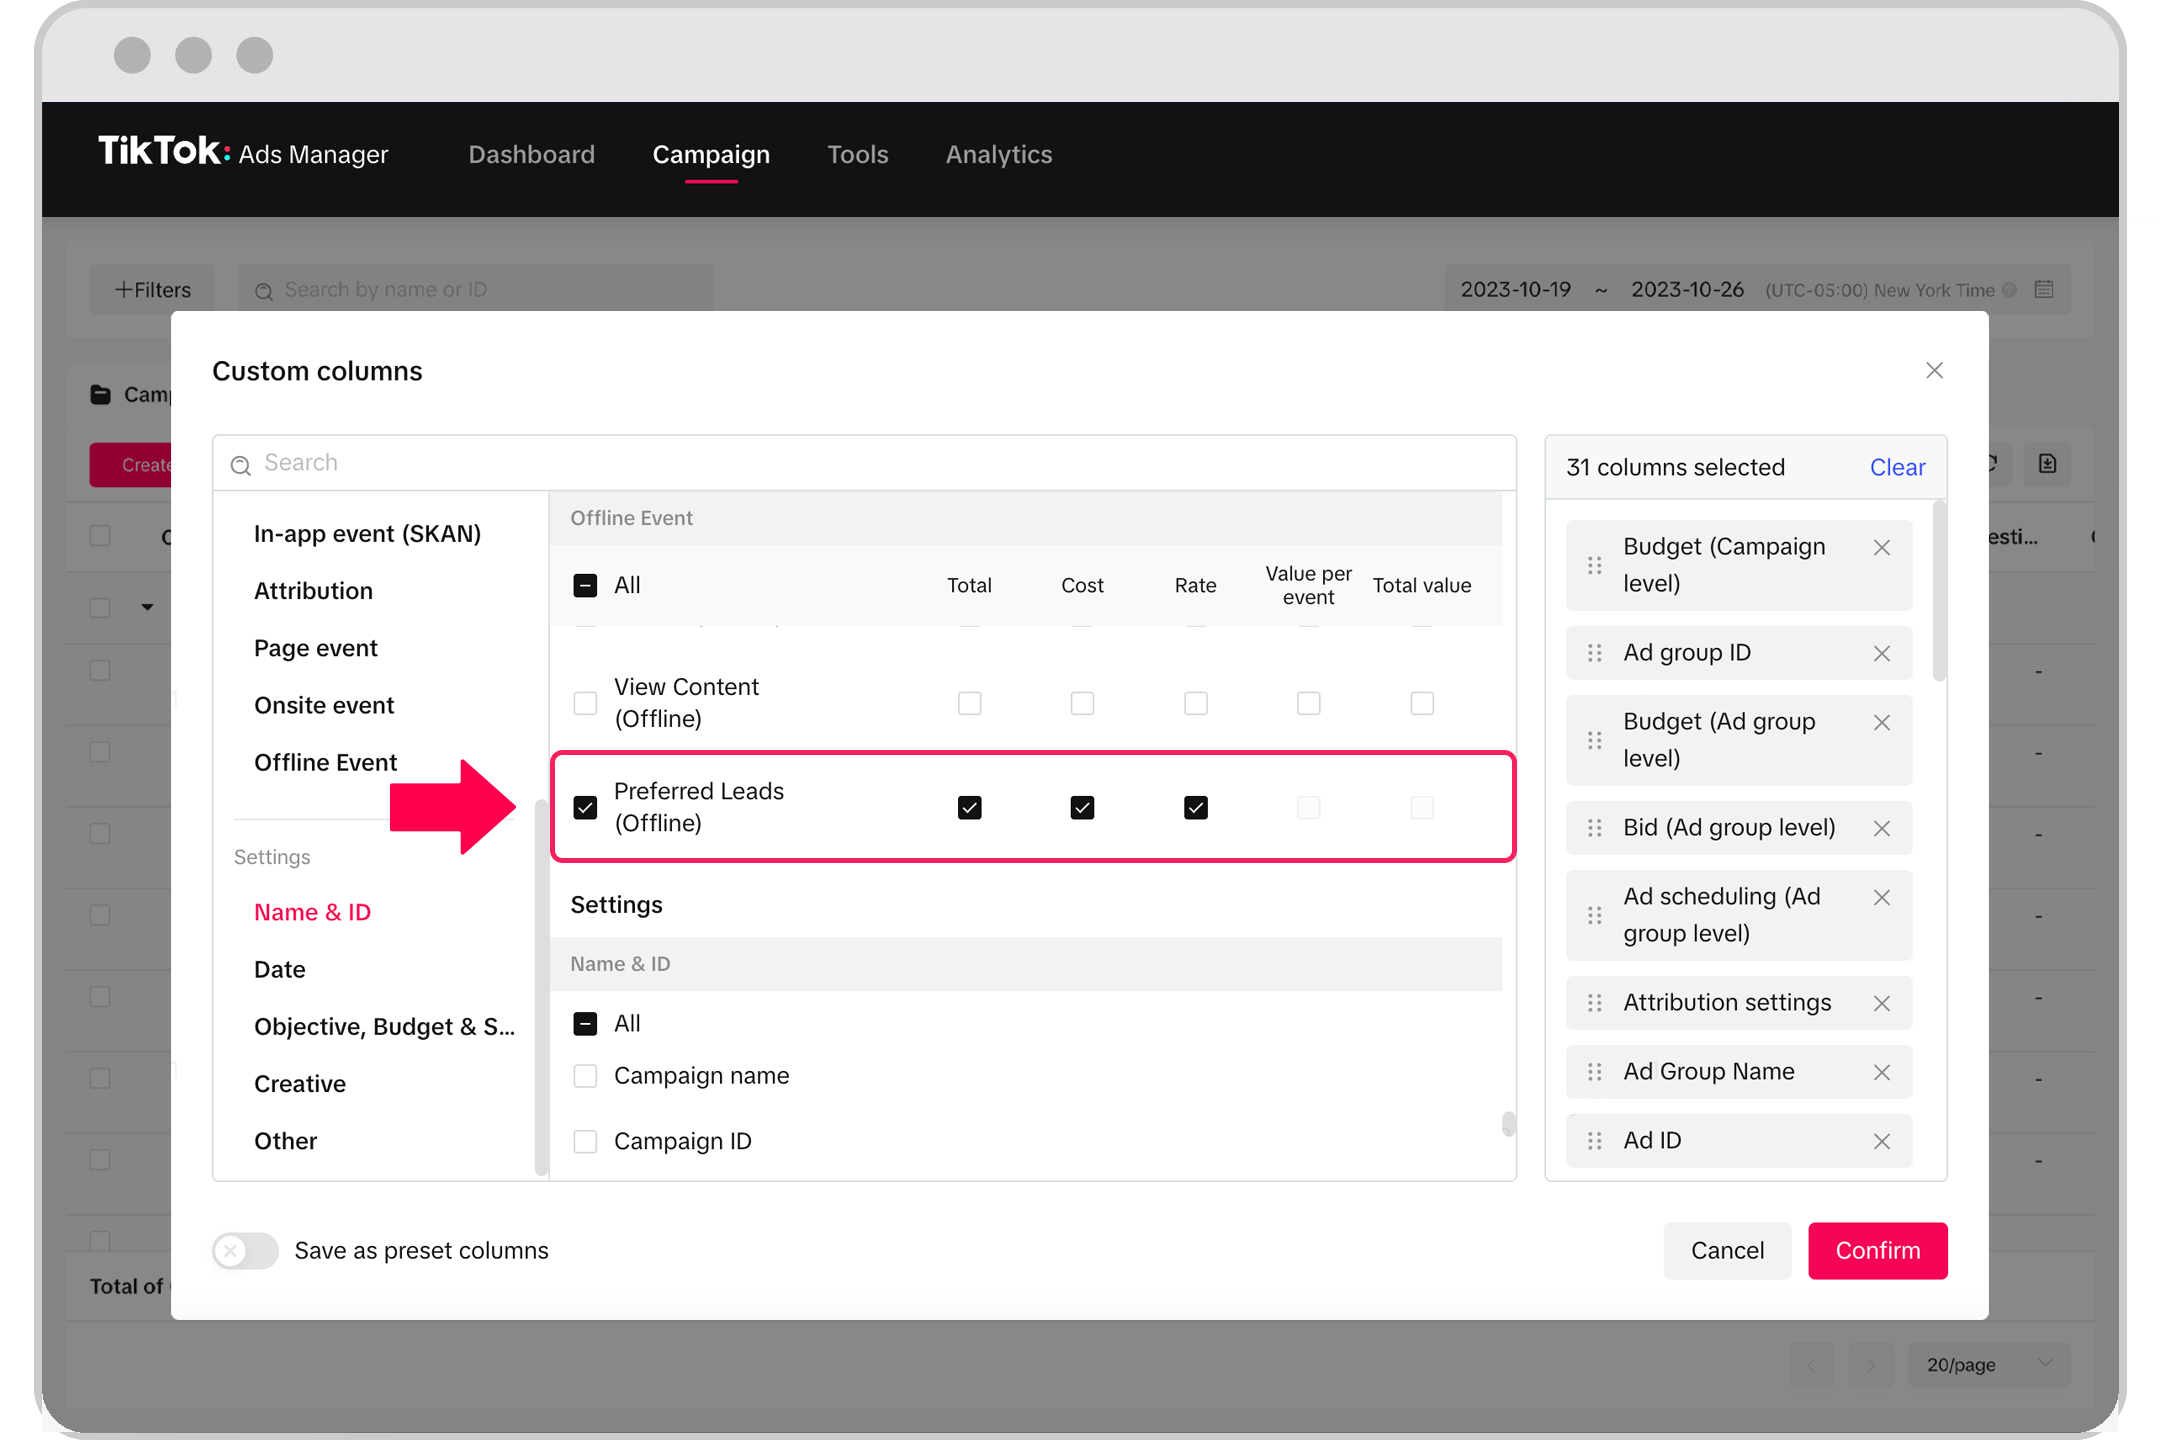Check View Content (Offline) row checkbox
Image resolution: width=2160 pixels, height=1440 pixels.
tap(585, 703)
